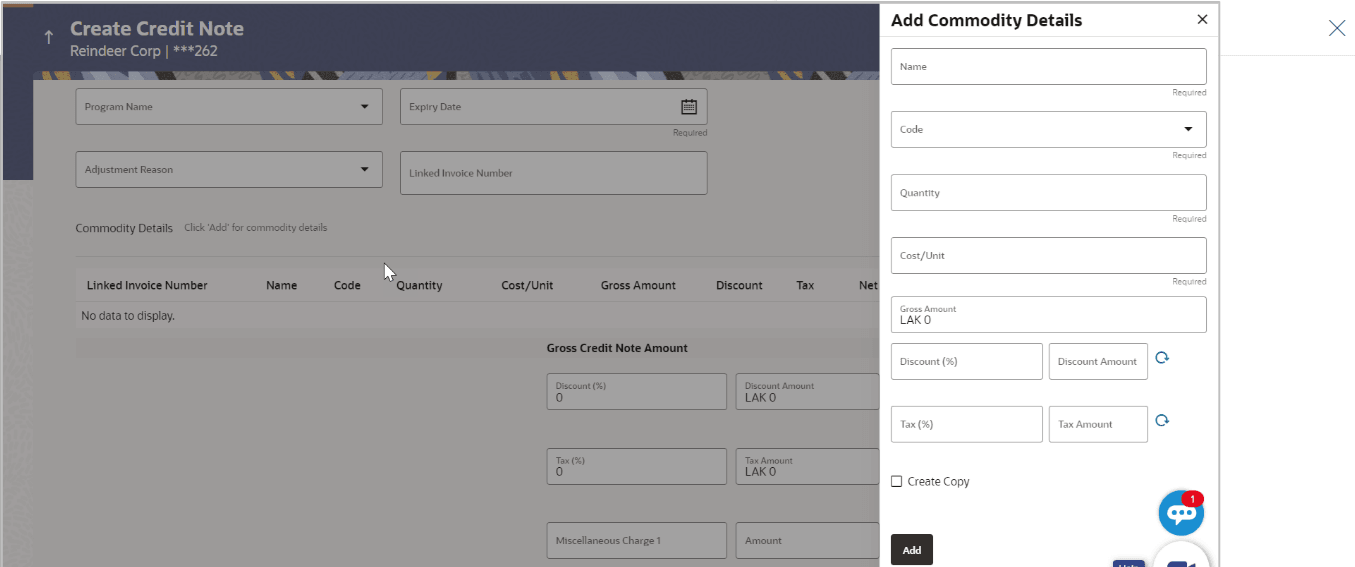Tick the Create Copy checkbox
The width and height of the screenshot is (1355, 567).
896,482
